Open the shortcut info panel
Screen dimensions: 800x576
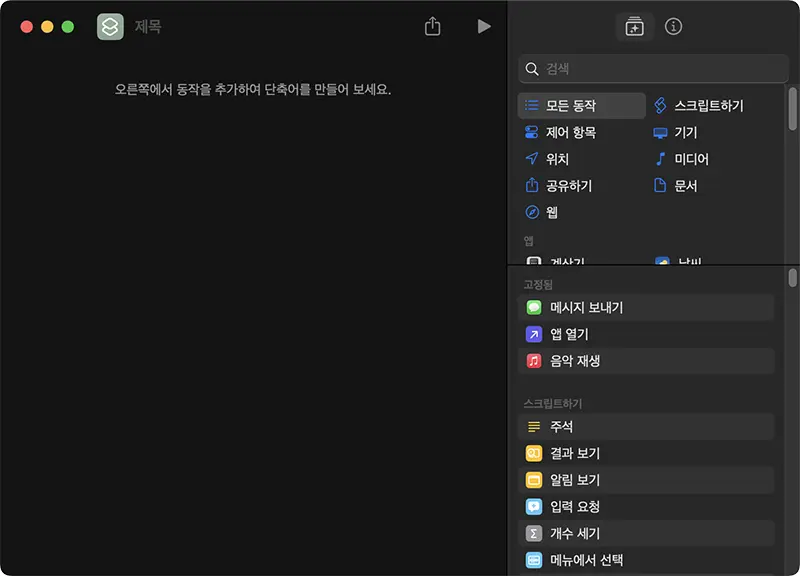click(x=673, y=27)
